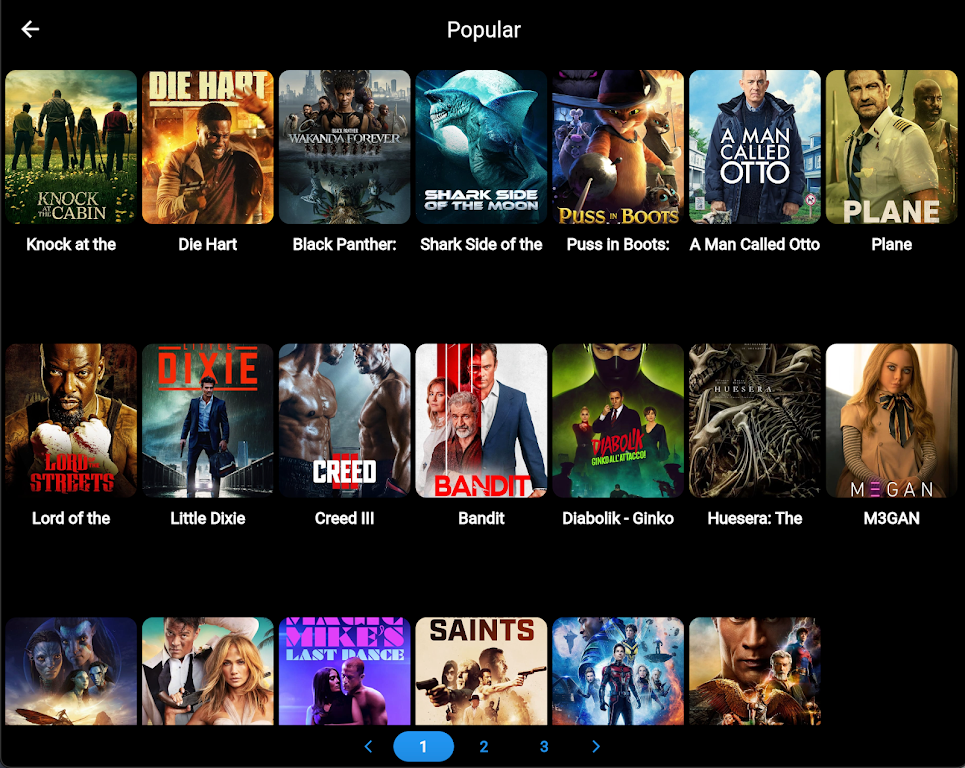Open the Creed III poster
The width and height of the screenshot is (965, 768).
point(345,421)
